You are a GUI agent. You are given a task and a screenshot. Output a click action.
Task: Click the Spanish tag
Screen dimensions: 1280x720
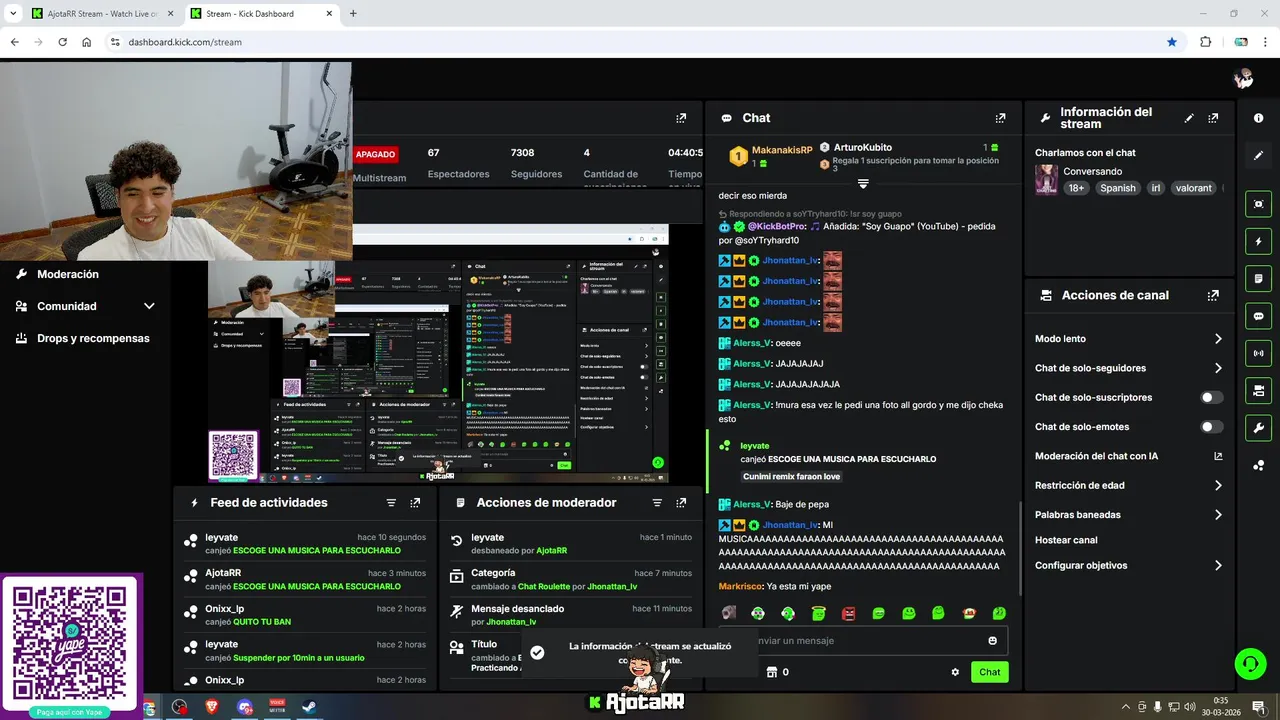coord(1118,188)
